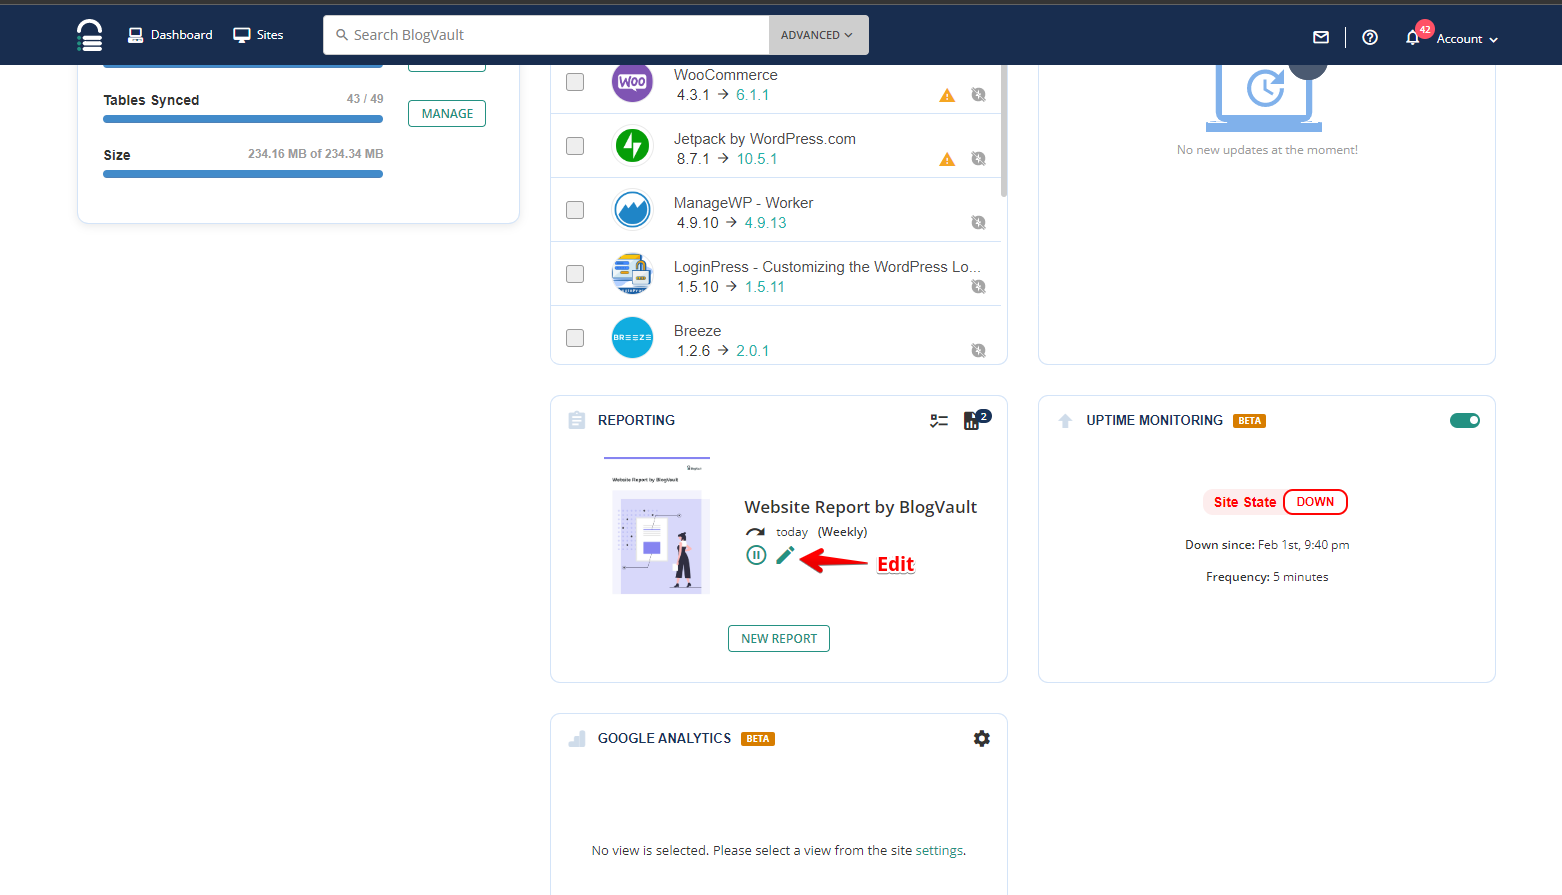This screenshot has width=1562, height=895.
Task: Pause the Website Report schedule
Action: point(756,555)
